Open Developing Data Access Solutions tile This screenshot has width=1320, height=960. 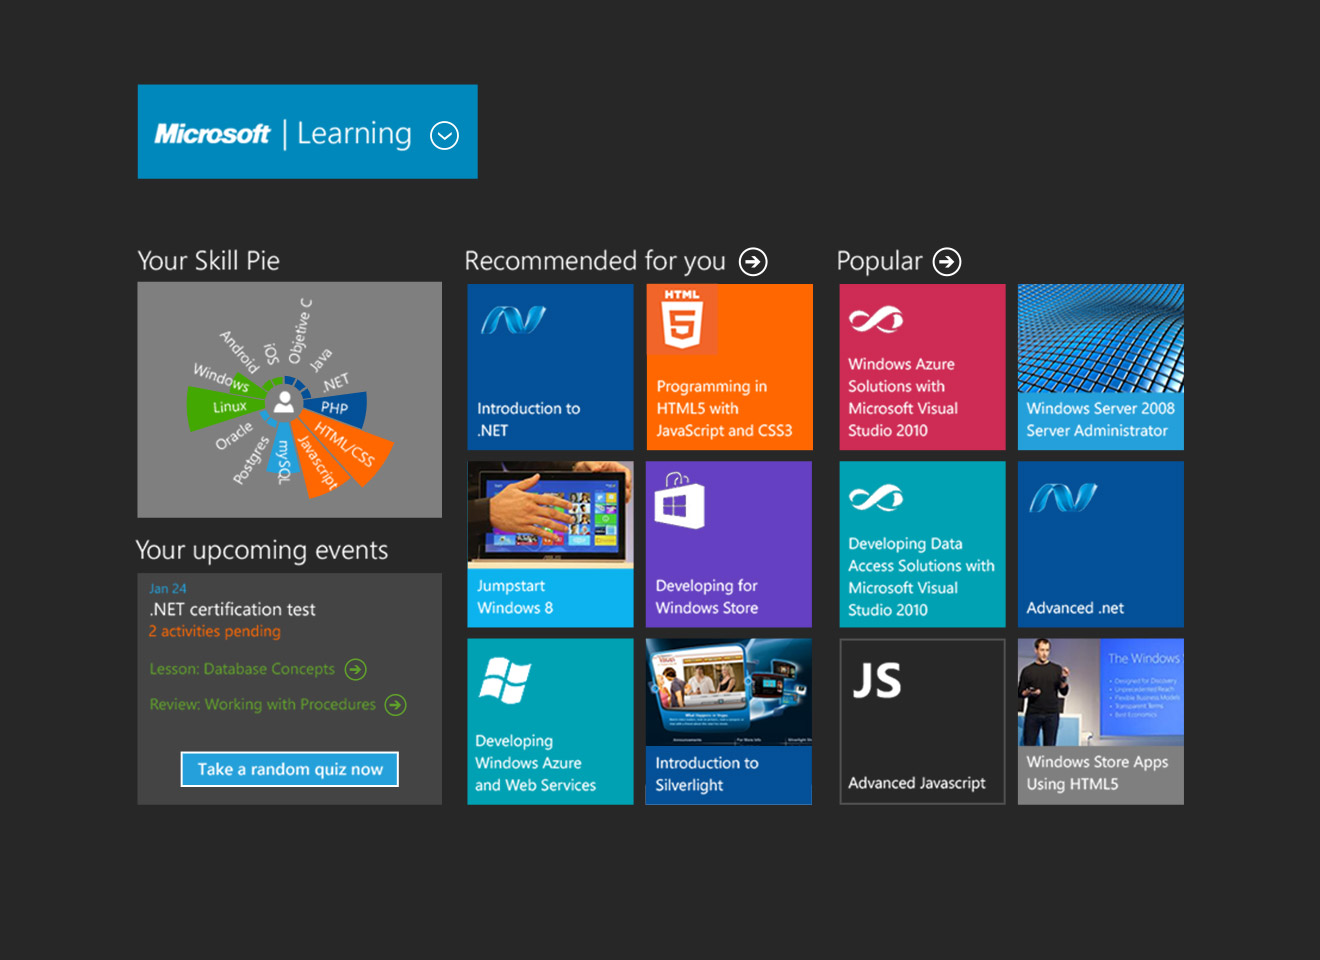(922, 544)
